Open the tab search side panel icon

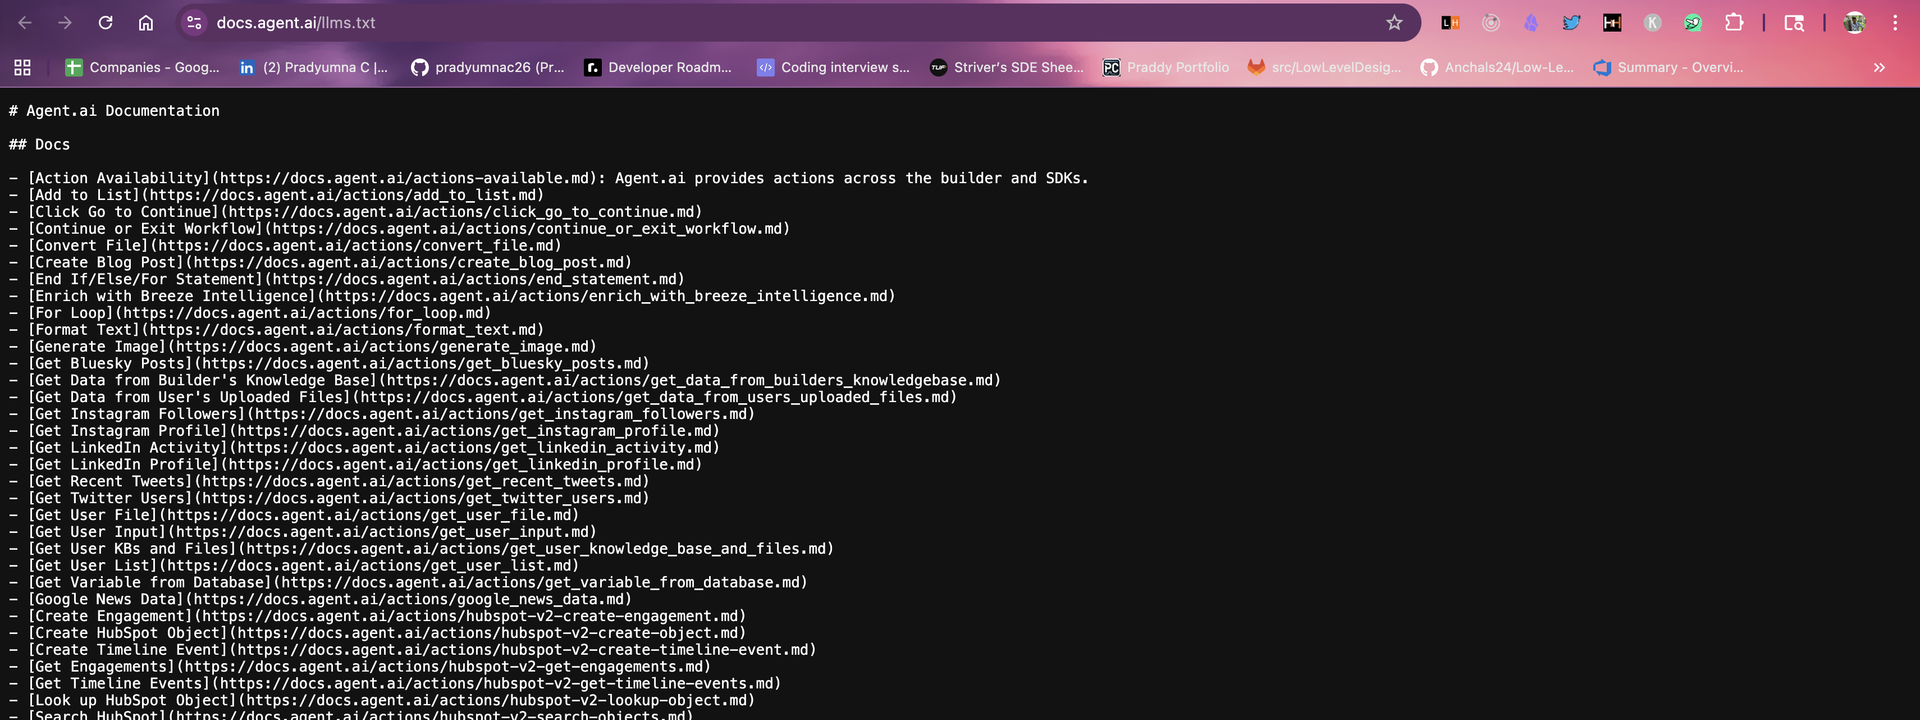[x=1794, y=22]
